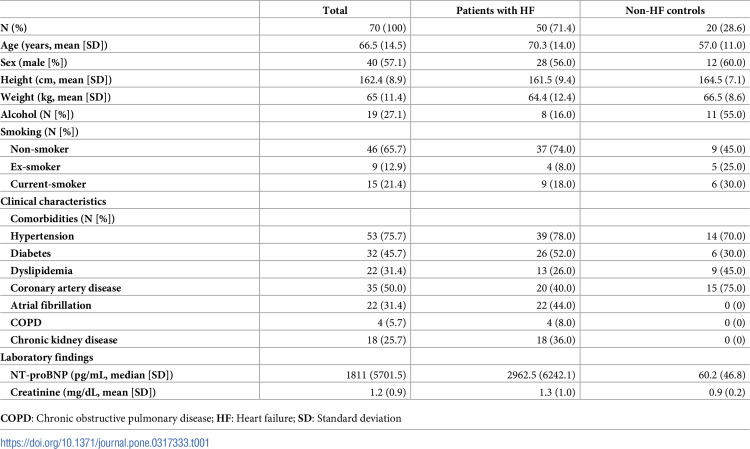Select the Patients with HF column header
750x449 pixels.
click(x=493, y=10)
